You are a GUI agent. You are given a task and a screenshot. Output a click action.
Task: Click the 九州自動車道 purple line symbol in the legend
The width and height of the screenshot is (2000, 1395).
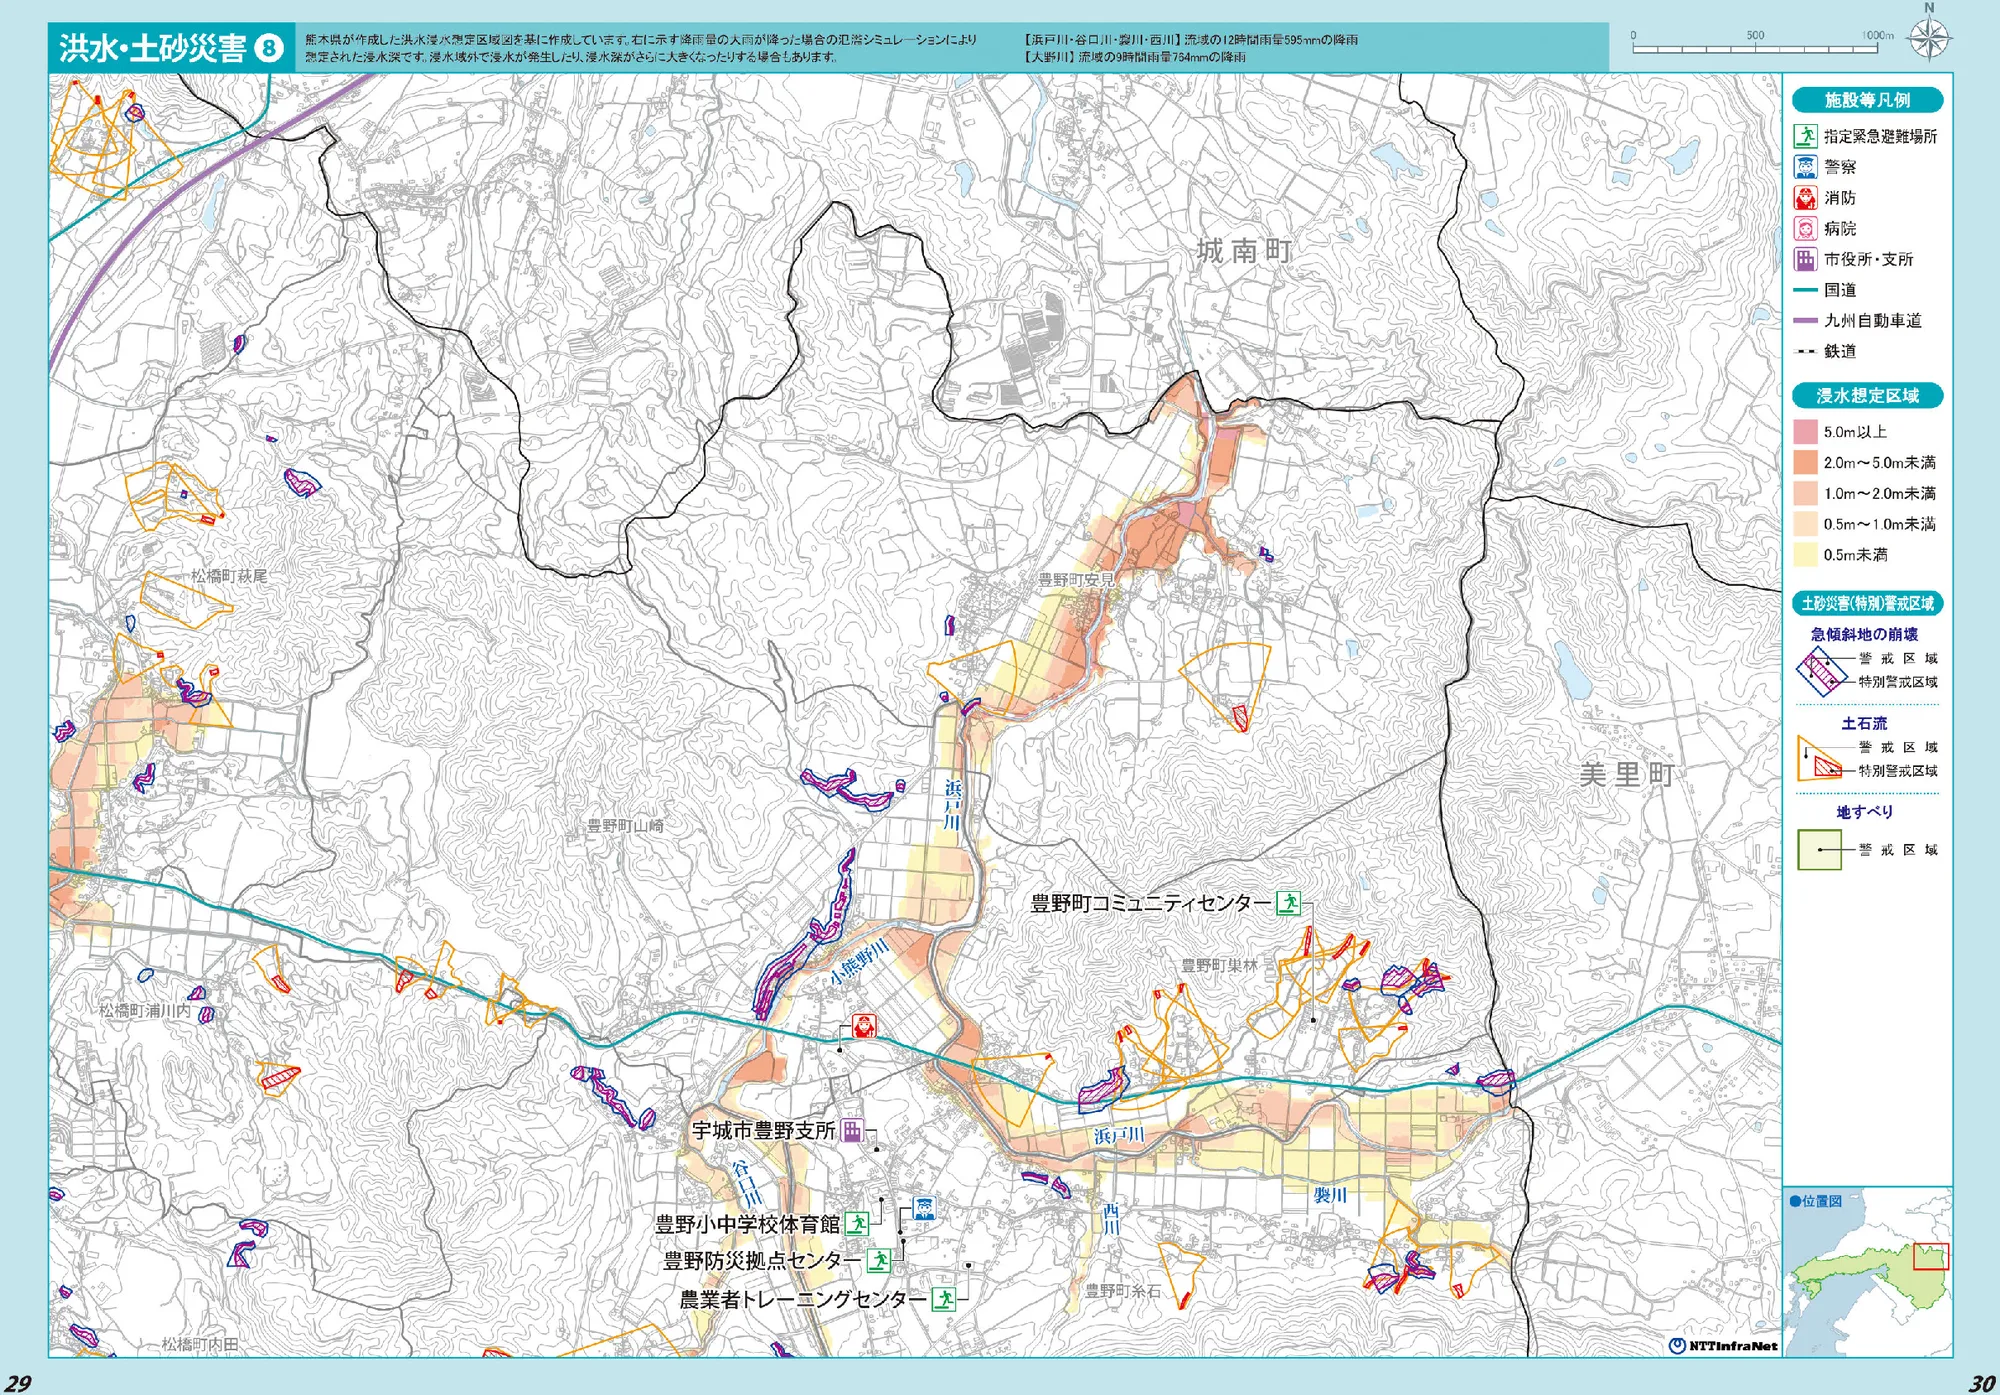(1805, 321)
